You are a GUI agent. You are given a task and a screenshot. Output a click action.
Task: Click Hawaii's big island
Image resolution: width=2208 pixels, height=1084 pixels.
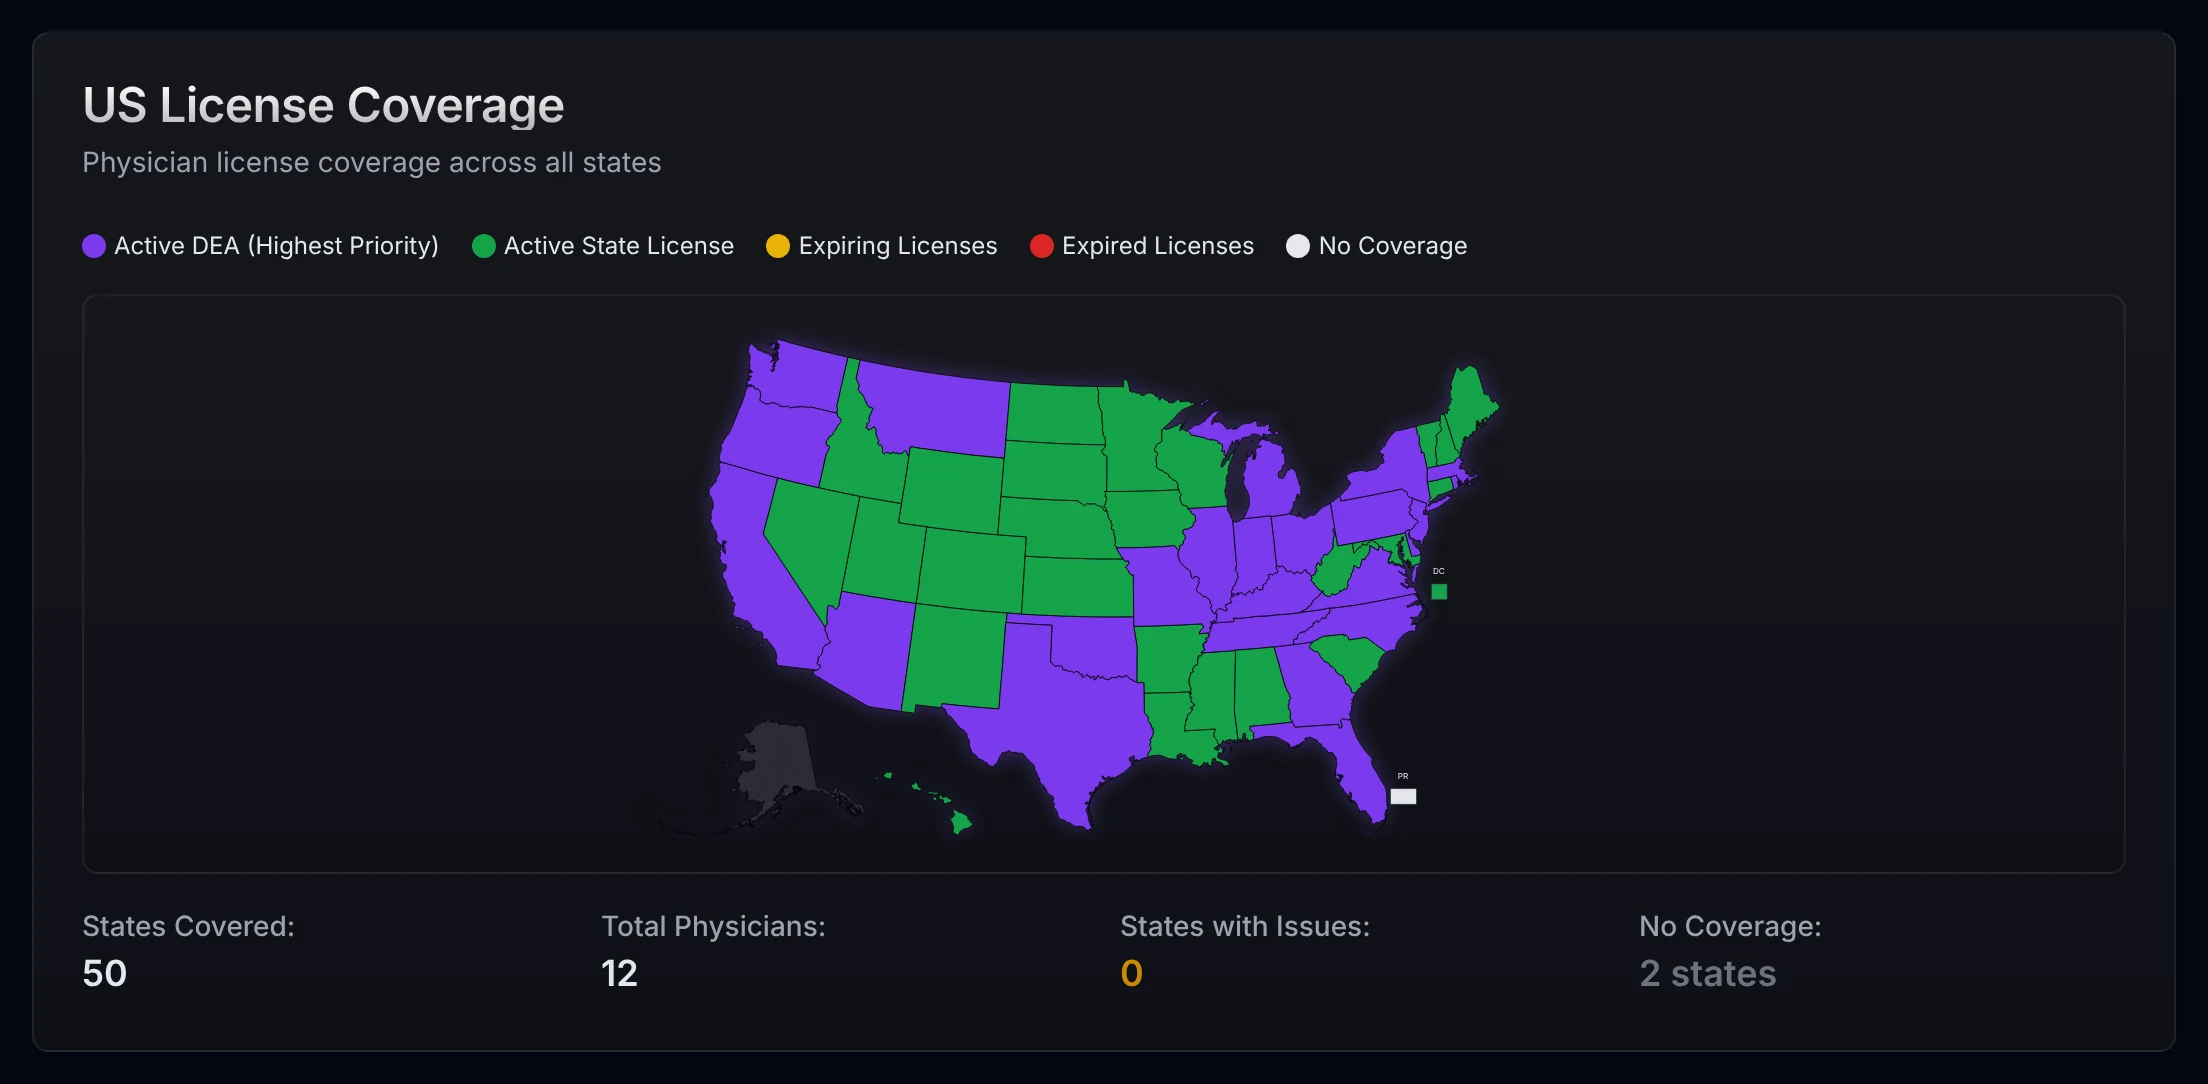[x=960, y=822]
